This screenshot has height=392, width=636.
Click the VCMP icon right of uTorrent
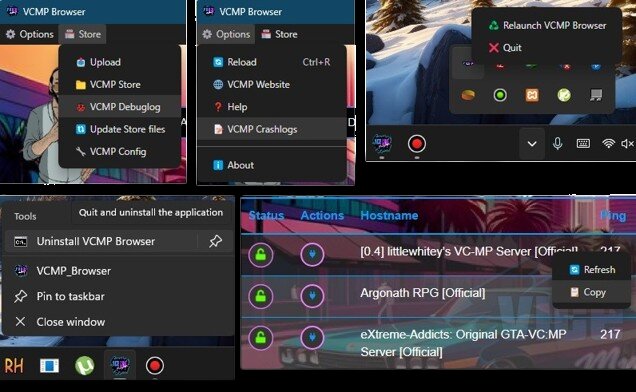pos(120,365)
